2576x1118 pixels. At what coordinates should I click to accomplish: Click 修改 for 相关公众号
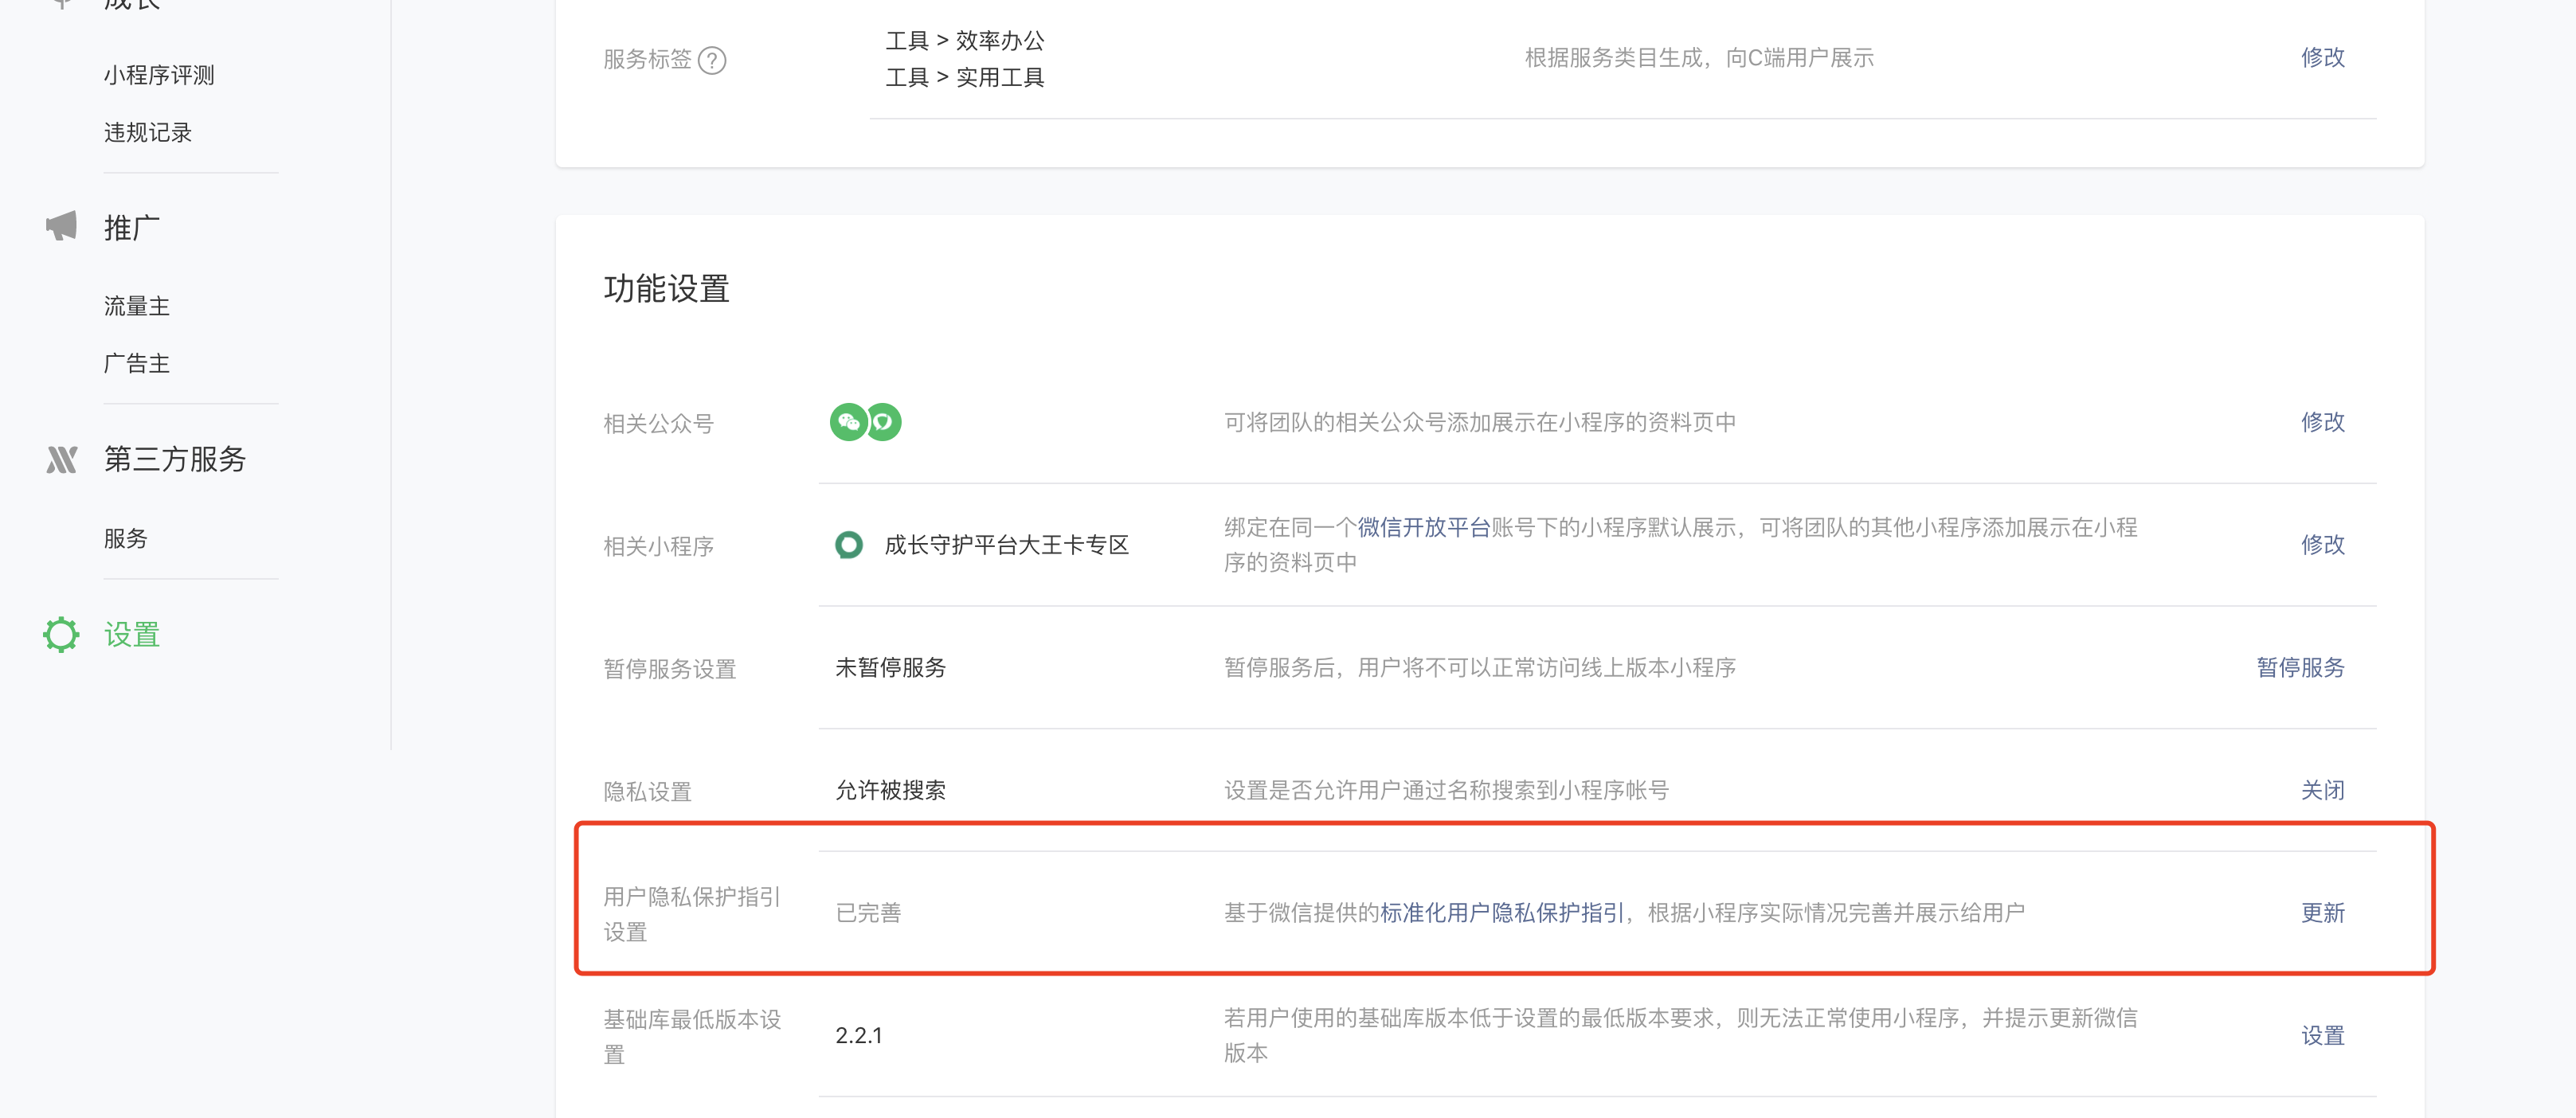coord(2322,422)
